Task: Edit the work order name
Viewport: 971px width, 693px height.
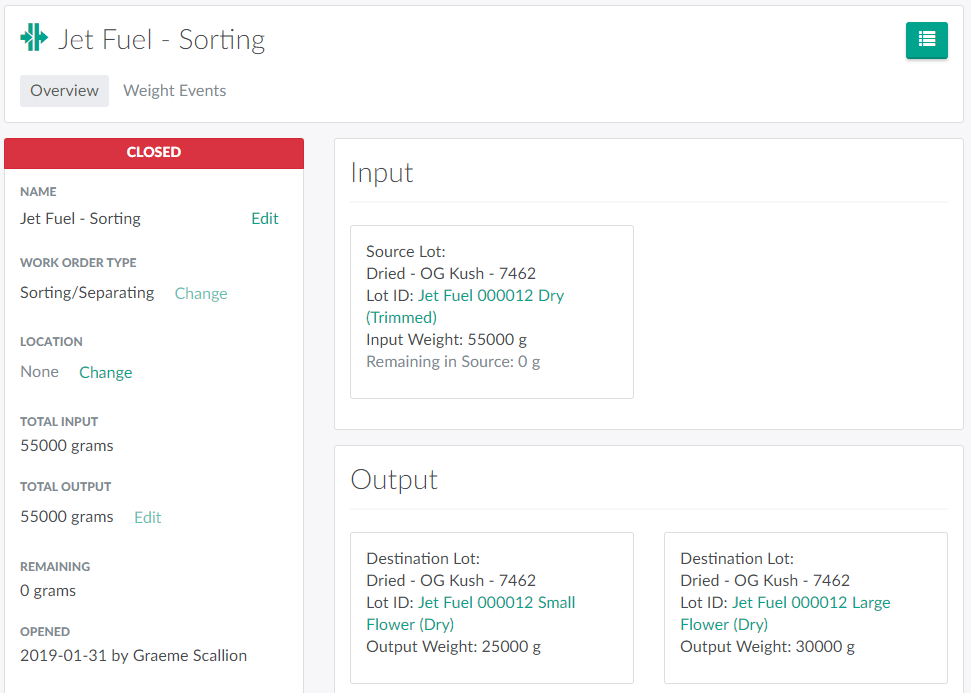Action: point(264,219)
